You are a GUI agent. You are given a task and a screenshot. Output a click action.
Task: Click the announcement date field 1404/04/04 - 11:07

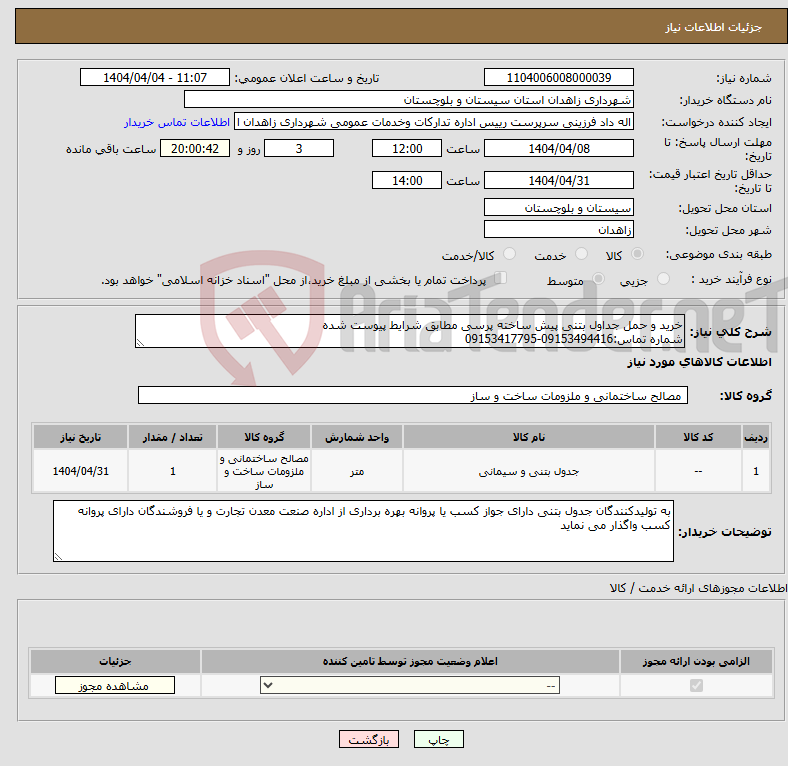(x=155, y=78)
